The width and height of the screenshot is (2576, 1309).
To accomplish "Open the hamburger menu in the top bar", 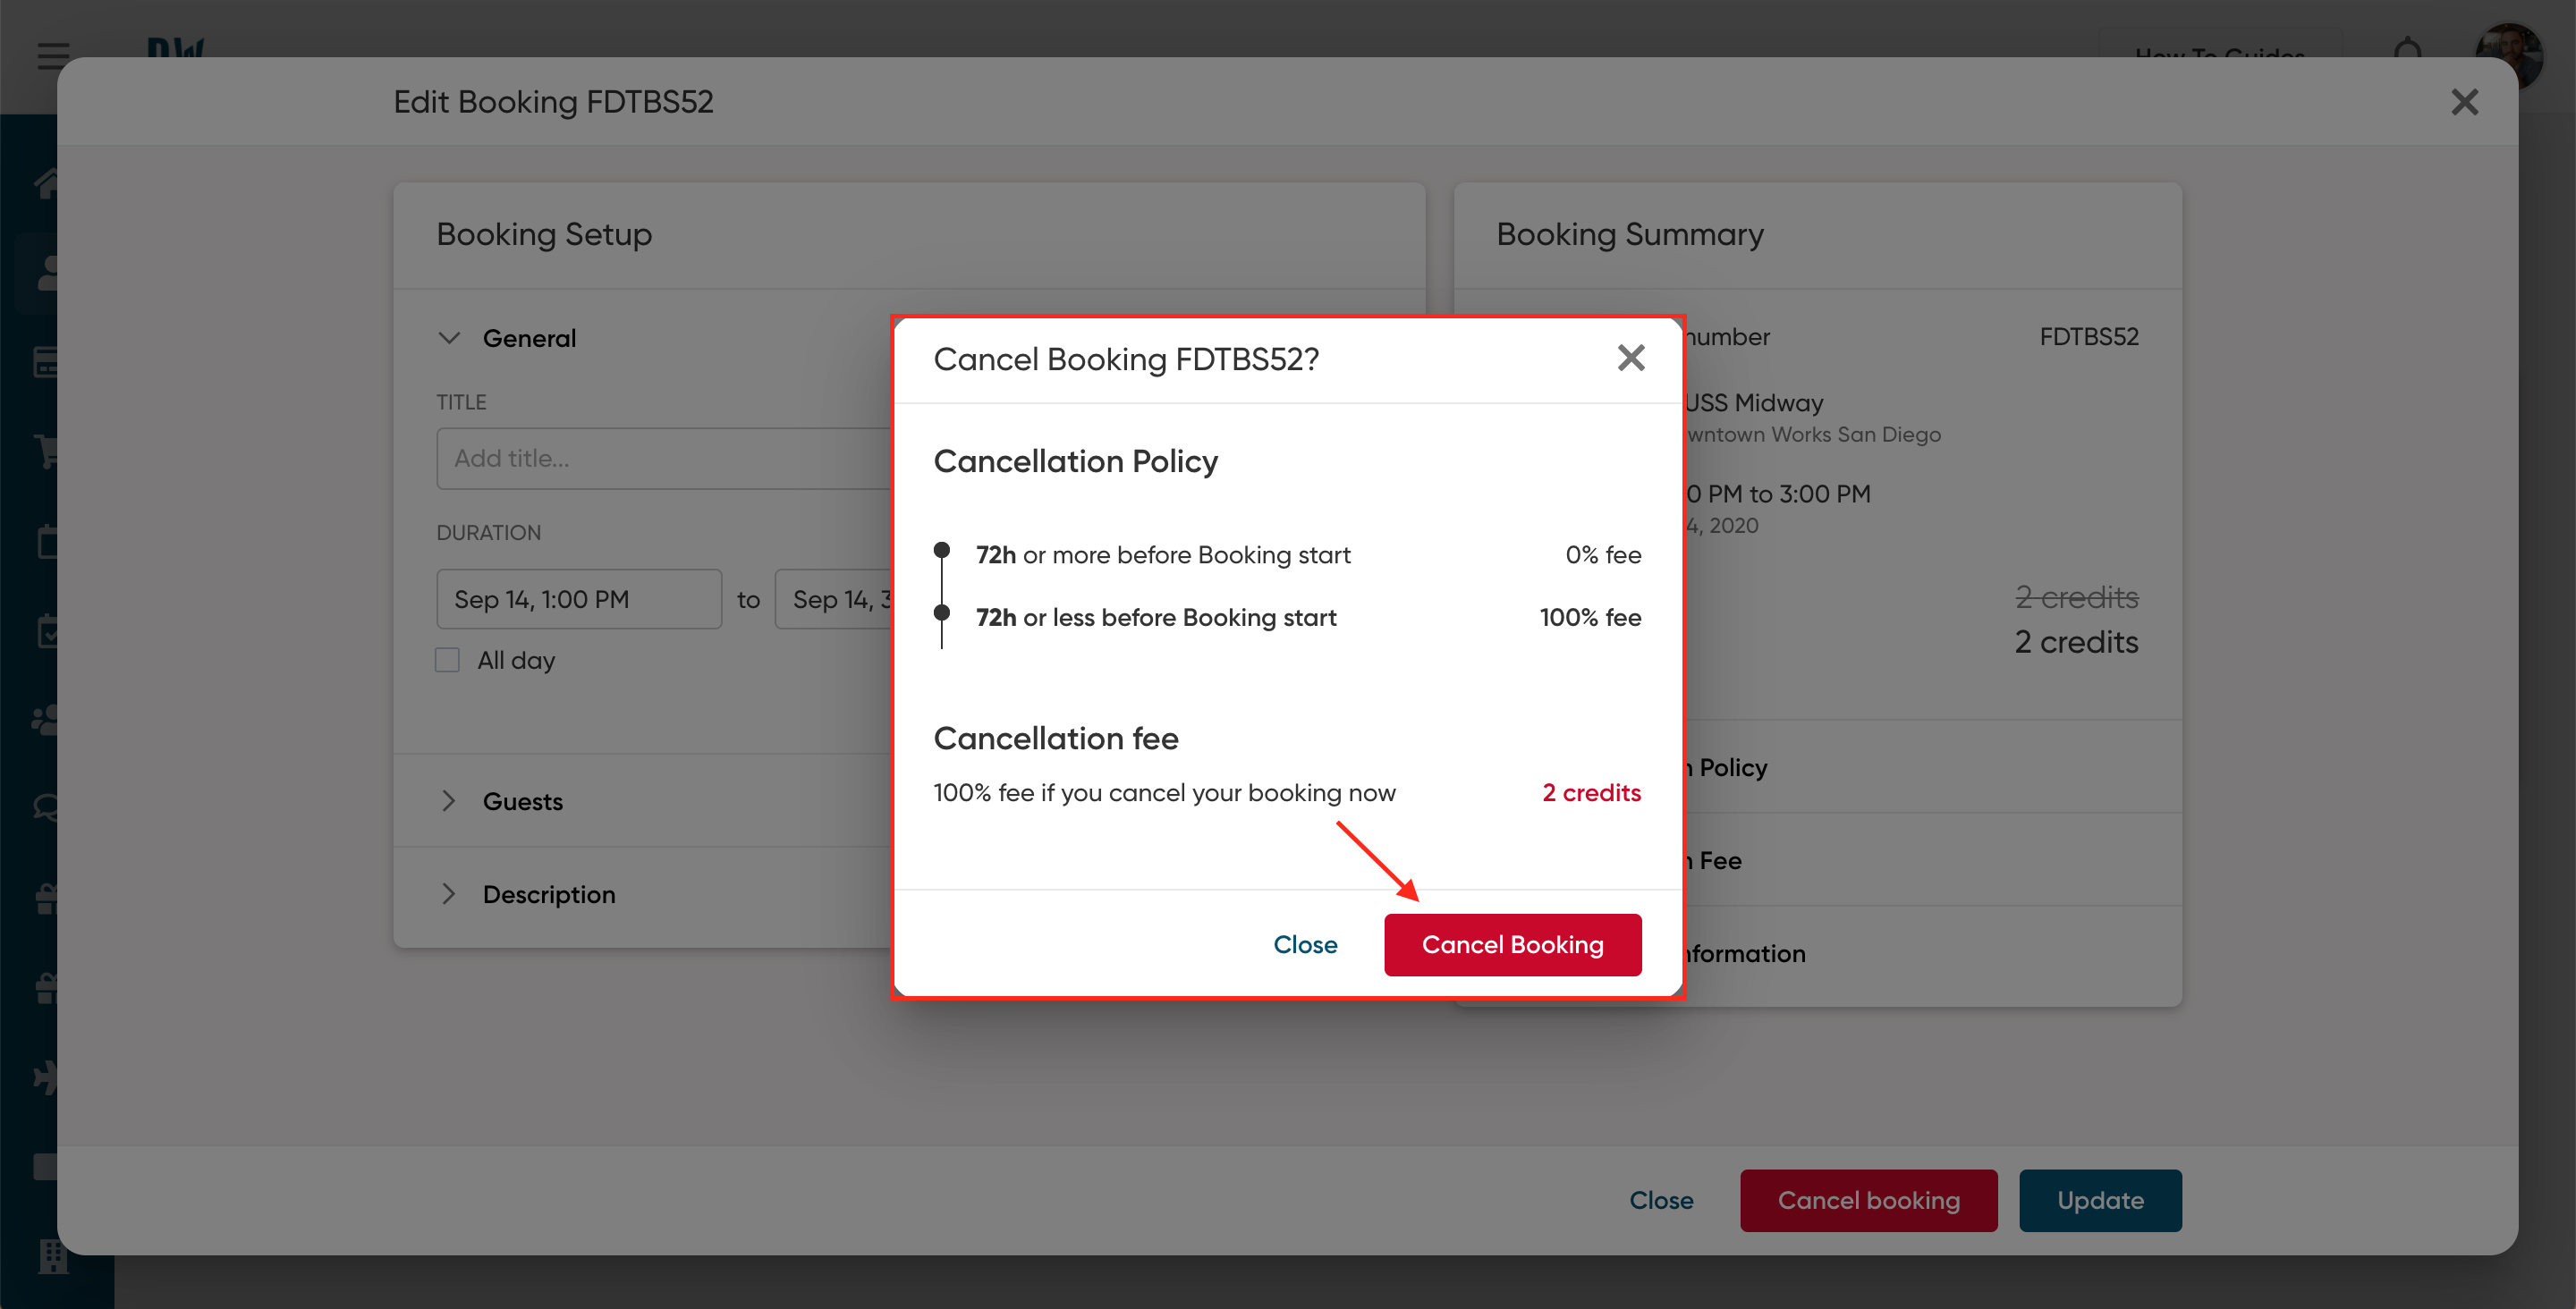I will [54, 56].
